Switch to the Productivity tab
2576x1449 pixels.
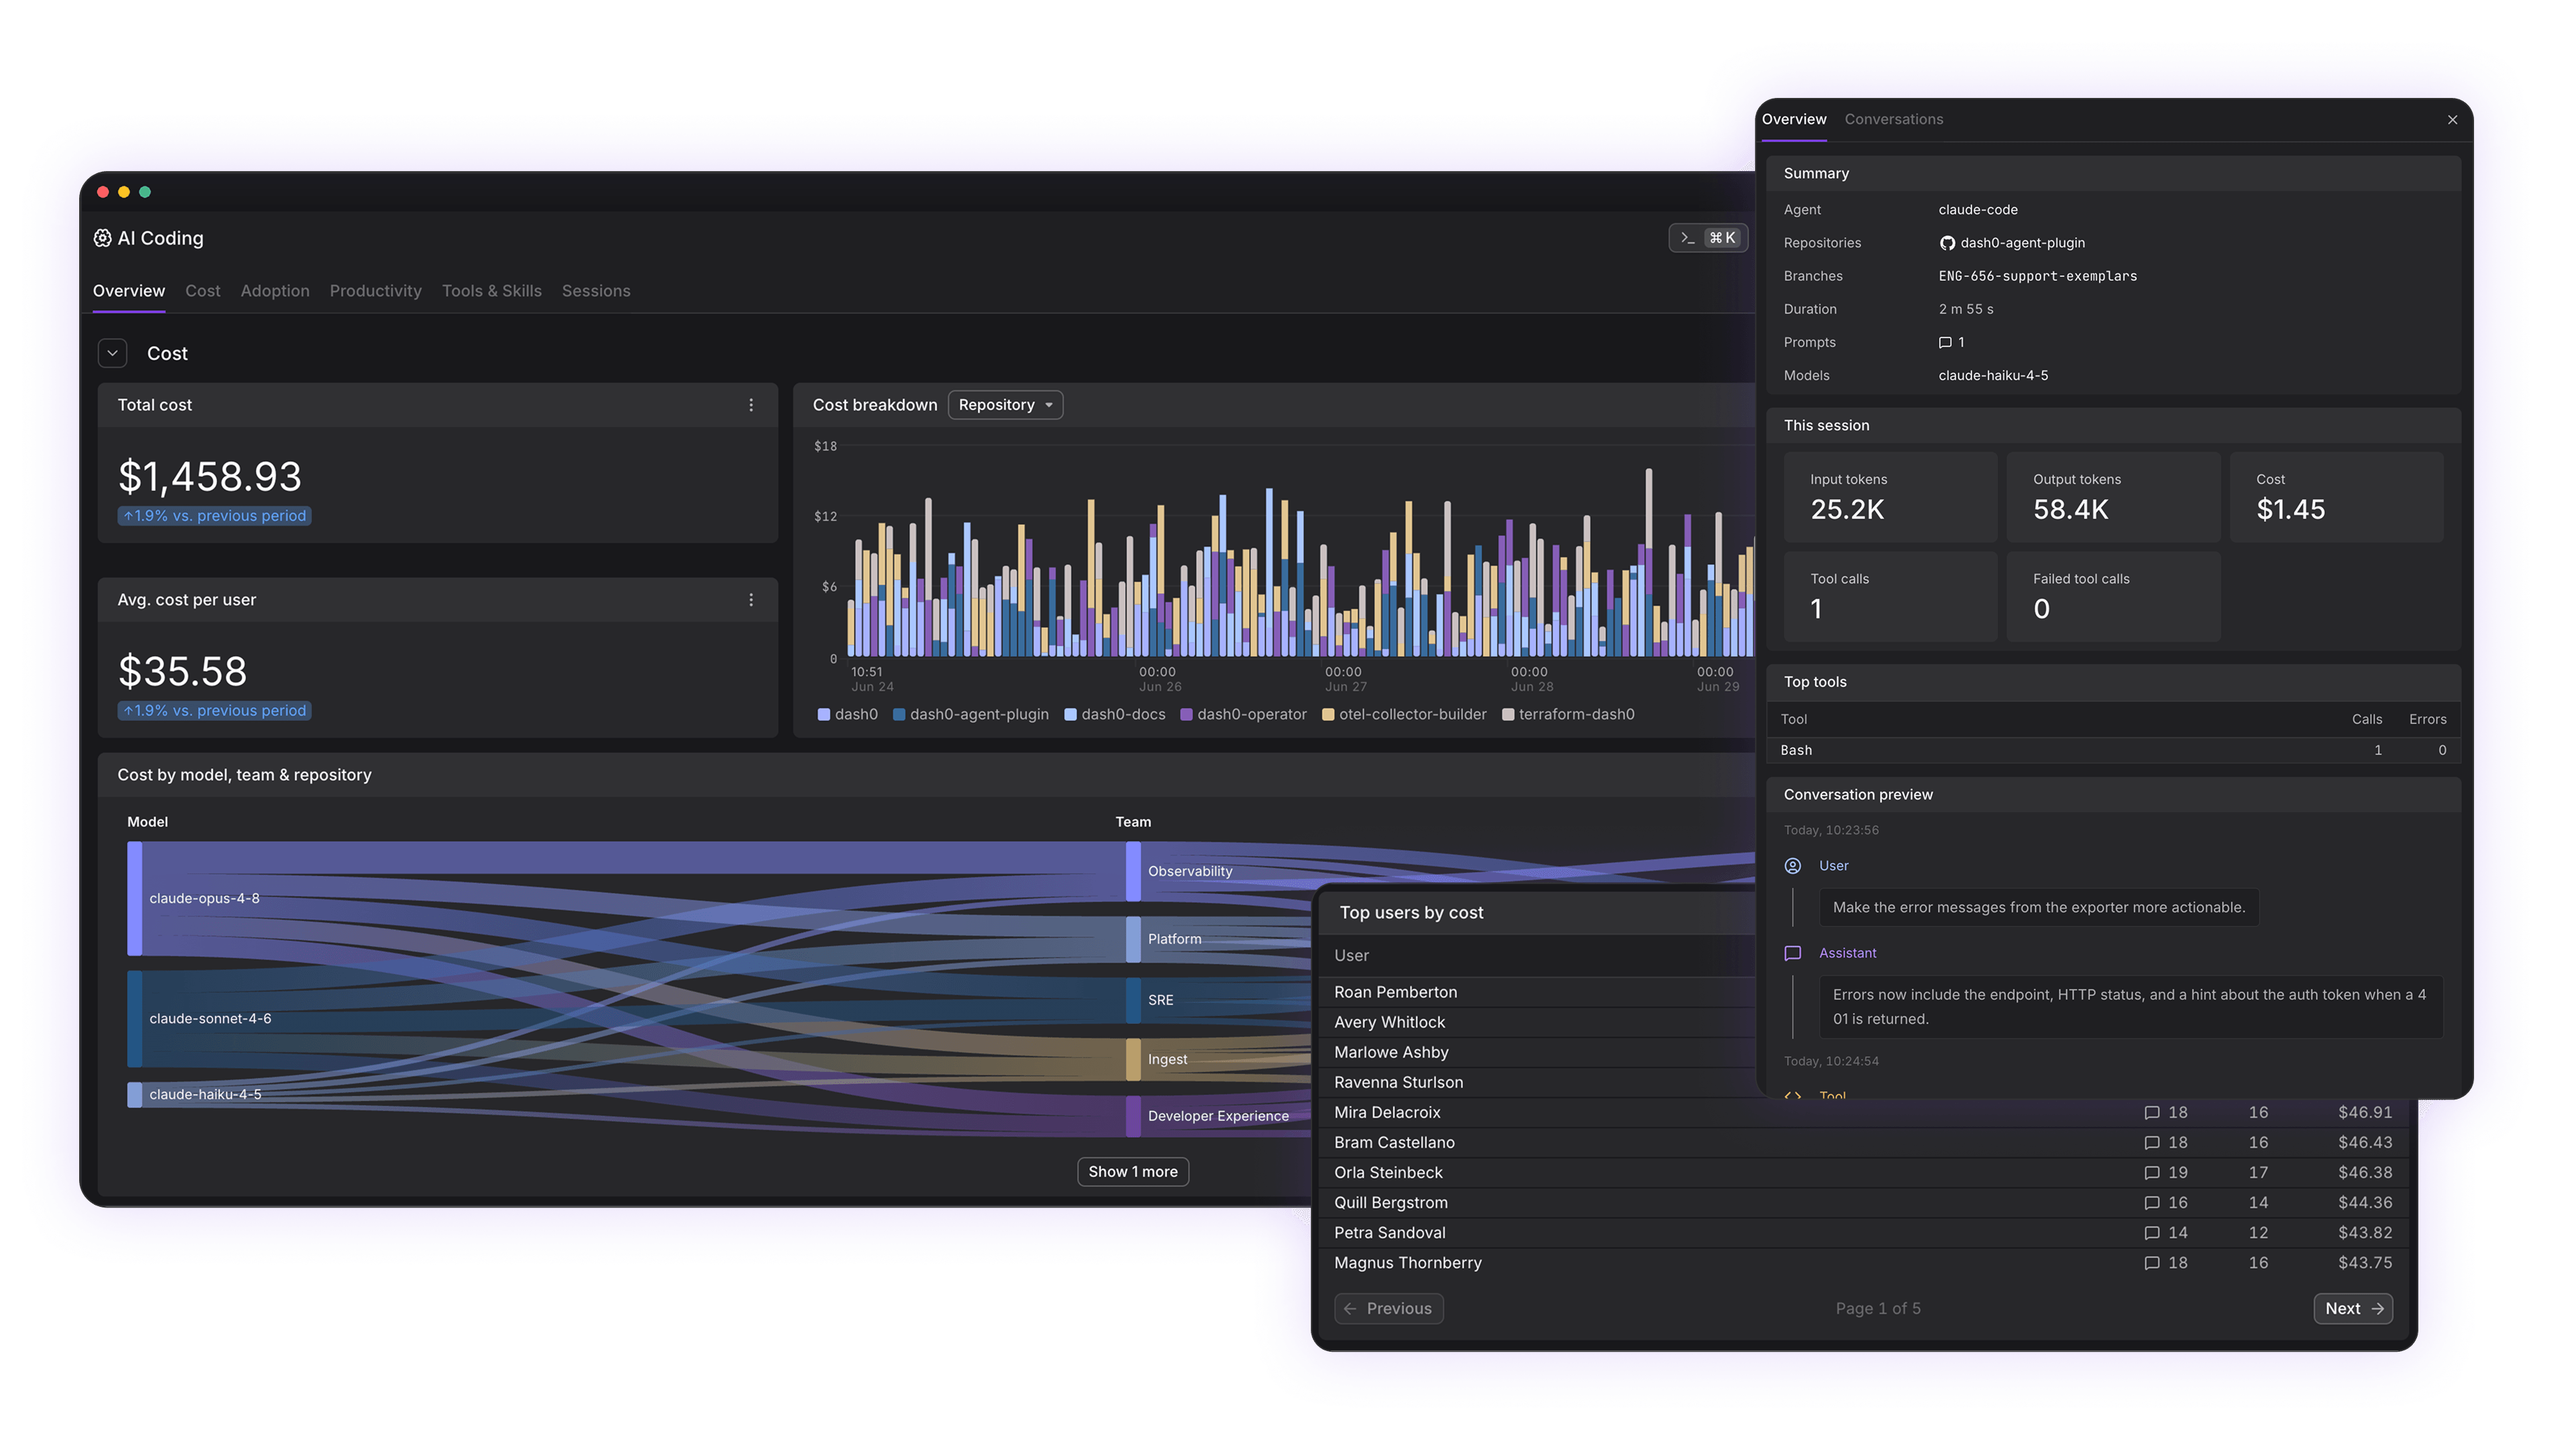tap(376, 291)
